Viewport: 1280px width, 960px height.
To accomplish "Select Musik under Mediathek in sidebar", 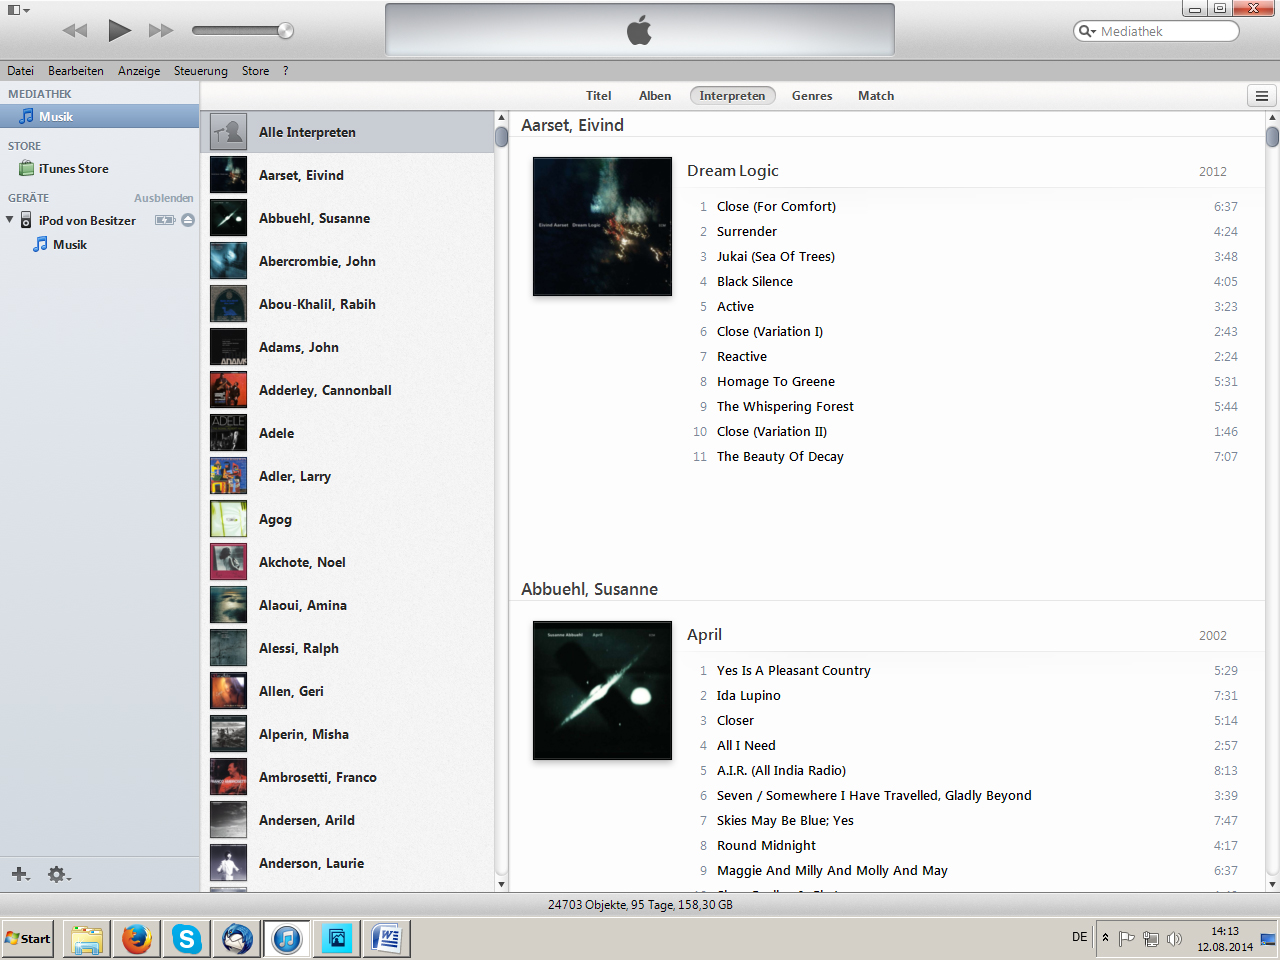I will click(x=100, y=117).
